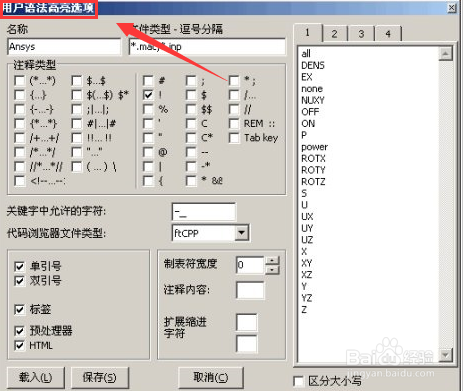Select keyword 'DENS' in the list
The image size is (463, 391).
[313, 65]
